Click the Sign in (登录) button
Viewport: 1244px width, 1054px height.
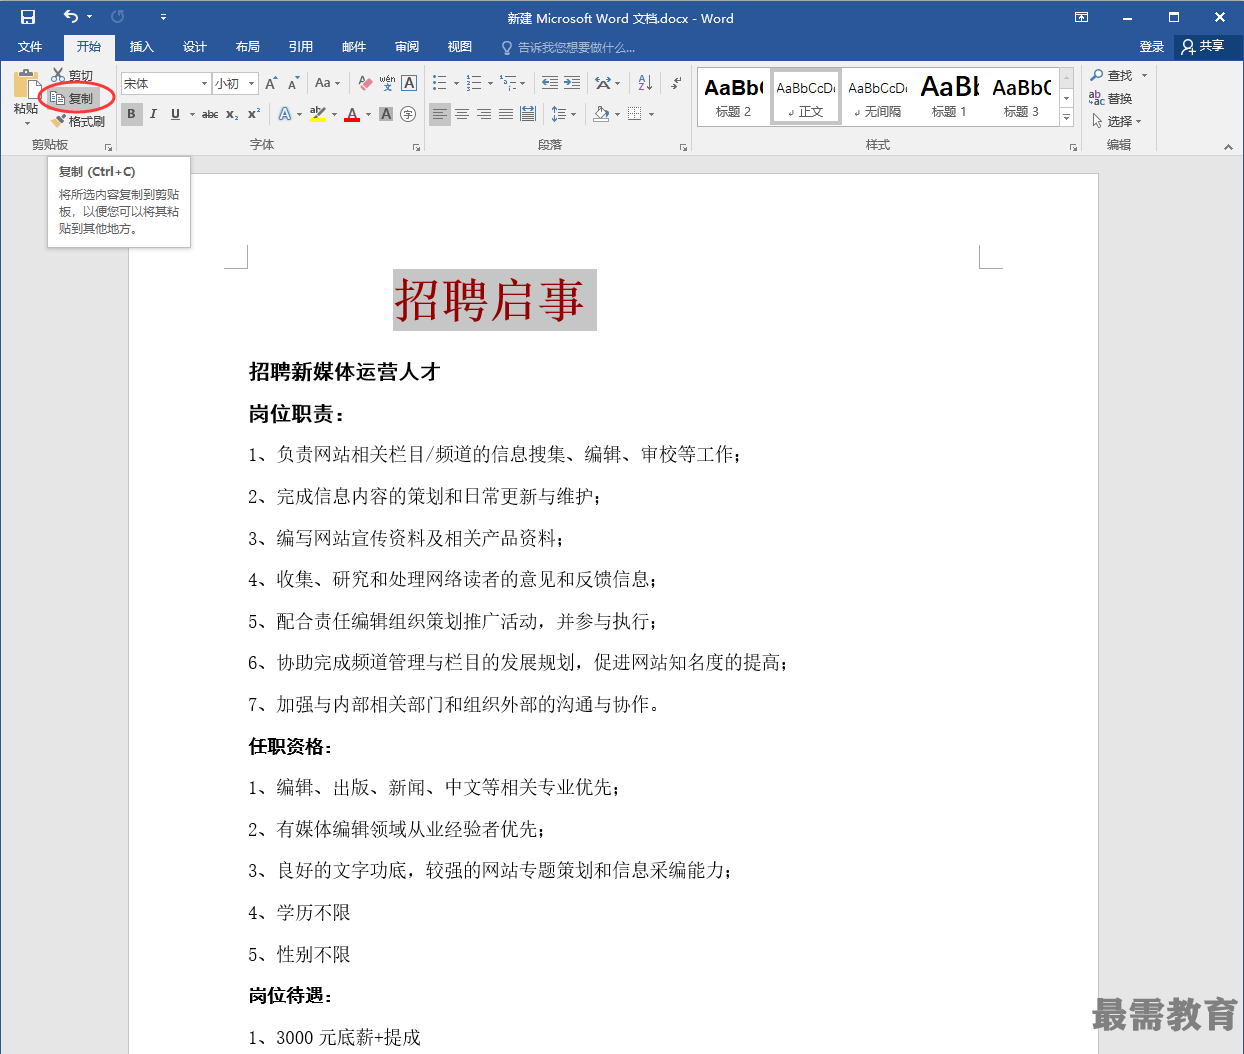coord(1152,47)
